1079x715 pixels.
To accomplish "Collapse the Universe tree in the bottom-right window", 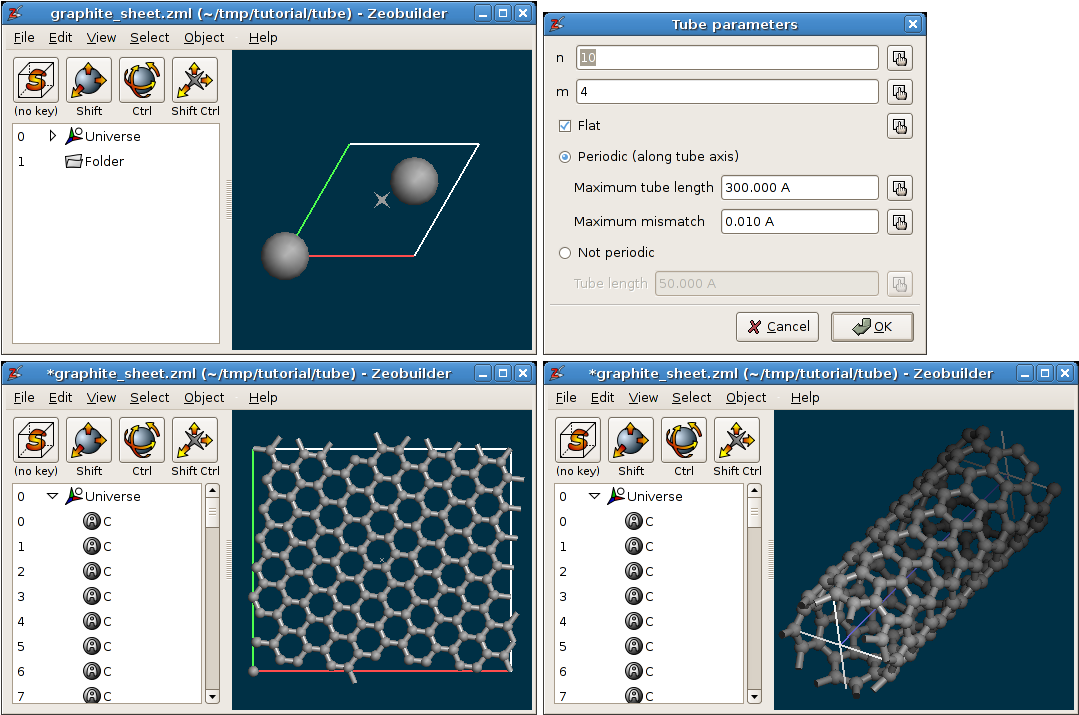I will coord(595,496).
